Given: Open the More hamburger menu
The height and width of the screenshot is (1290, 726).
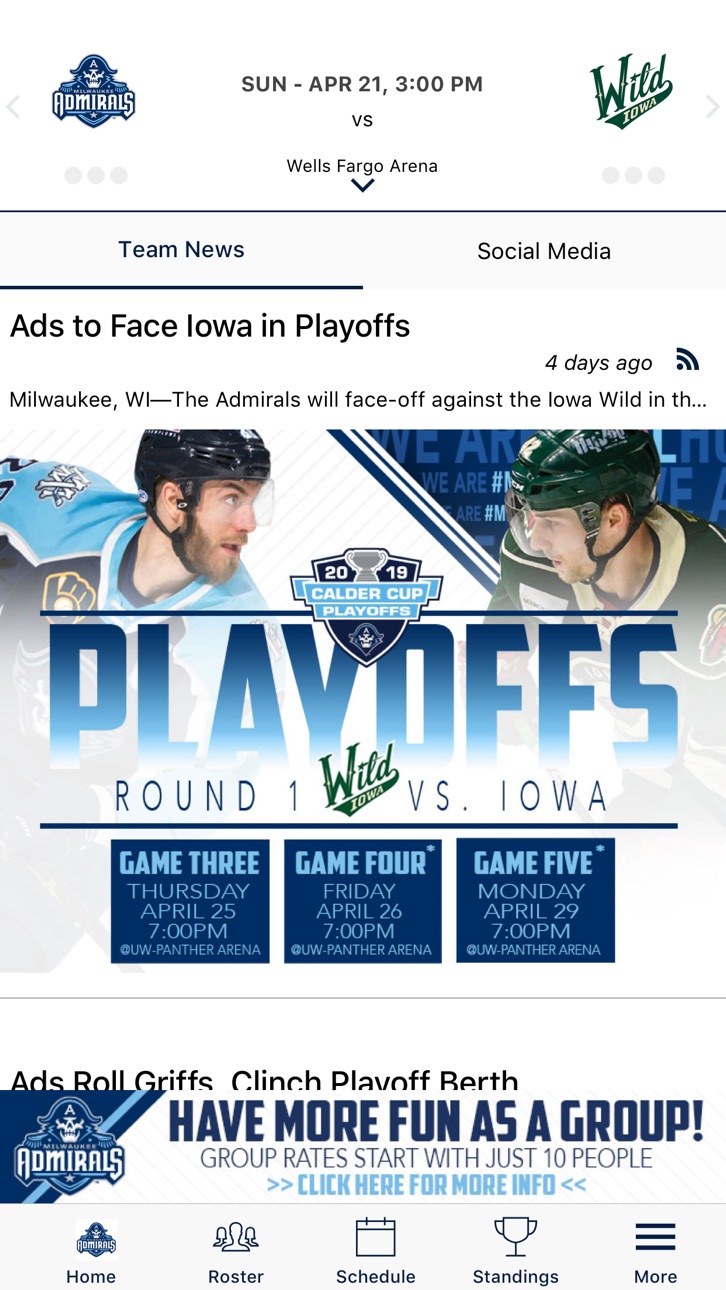Looking at the screenshot, I should click(x=655, y=1238).
